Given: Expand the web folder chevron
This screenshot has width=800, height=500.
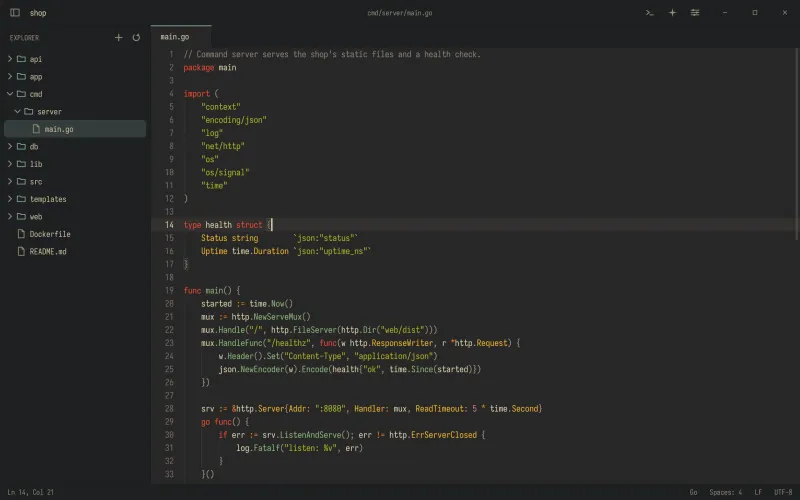Looking at the screenshot, I should coord(10,216).
